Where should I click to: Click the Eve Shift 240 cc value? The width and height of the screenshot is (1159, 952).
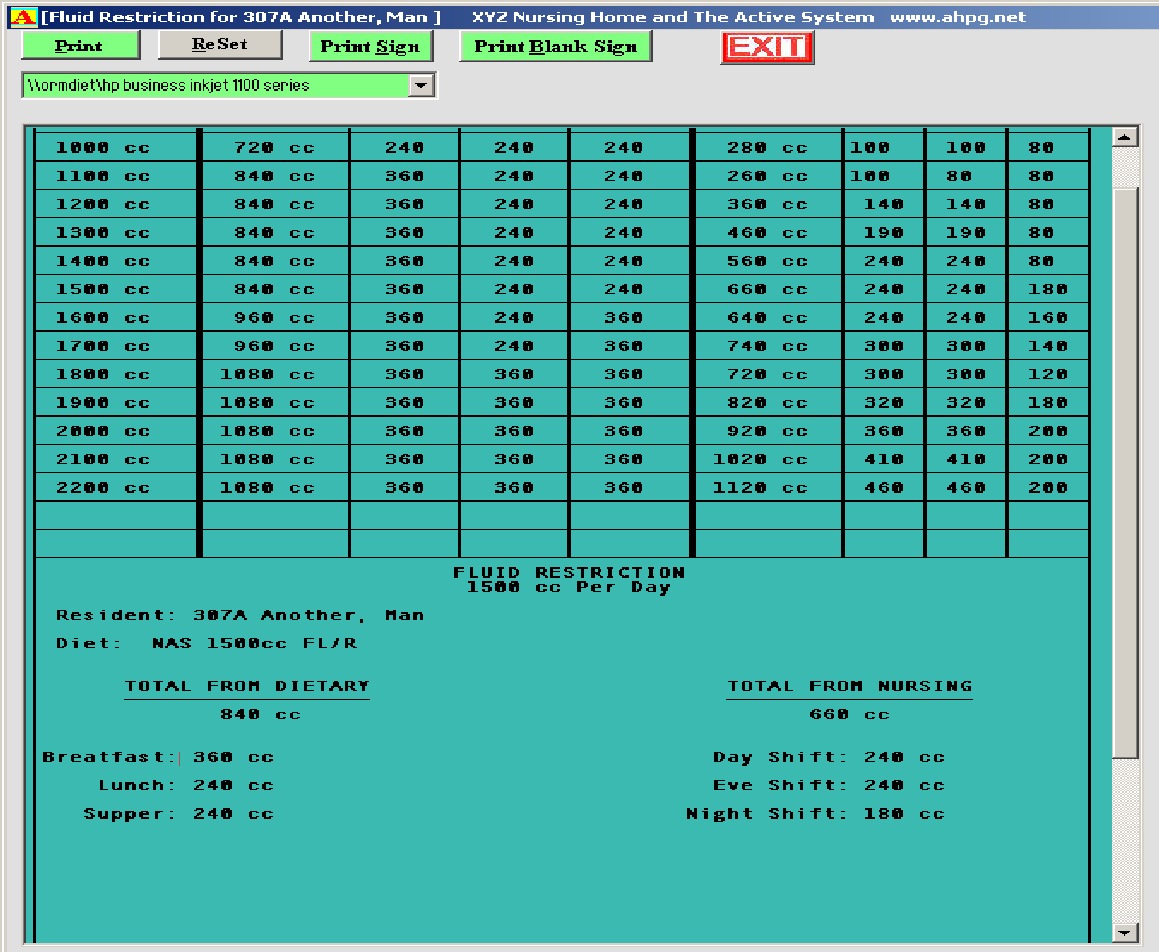pos(904,785)
